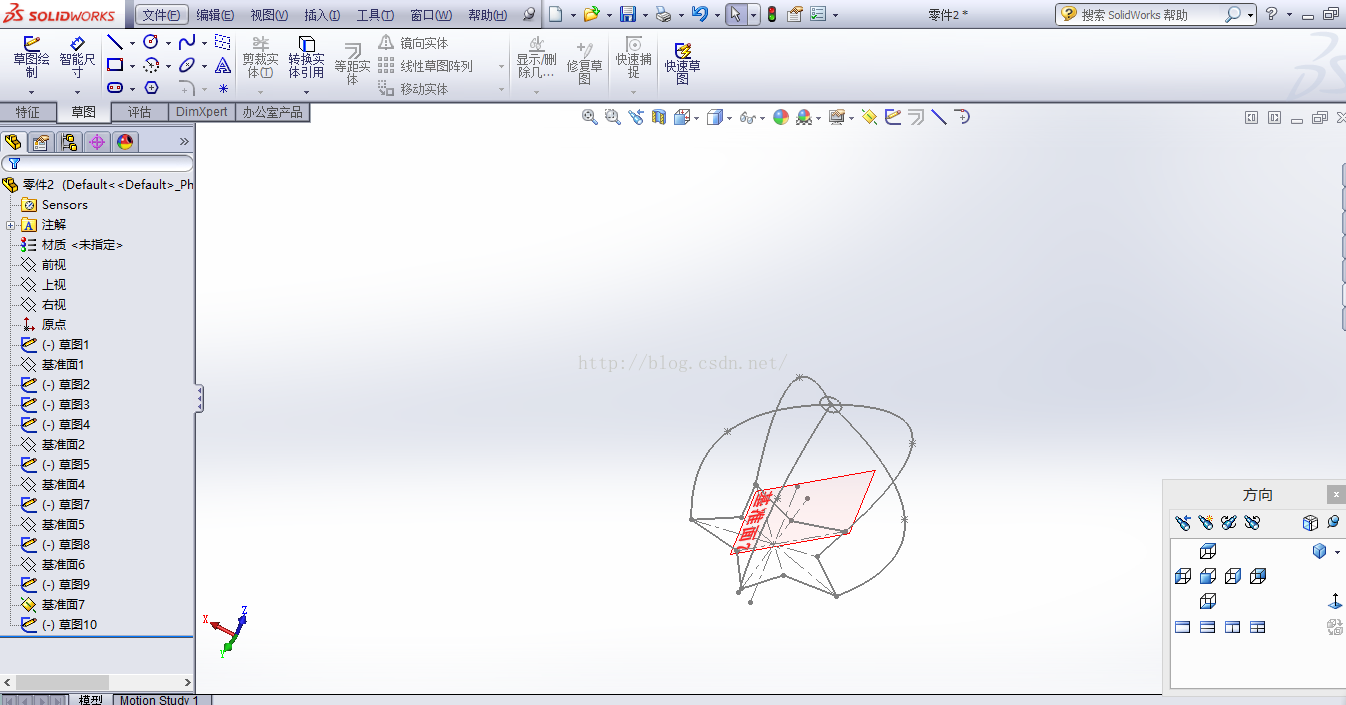1346x705 pixels.
Task: Open the FeatureManager design tree tab
Action: tap(13, 141)
